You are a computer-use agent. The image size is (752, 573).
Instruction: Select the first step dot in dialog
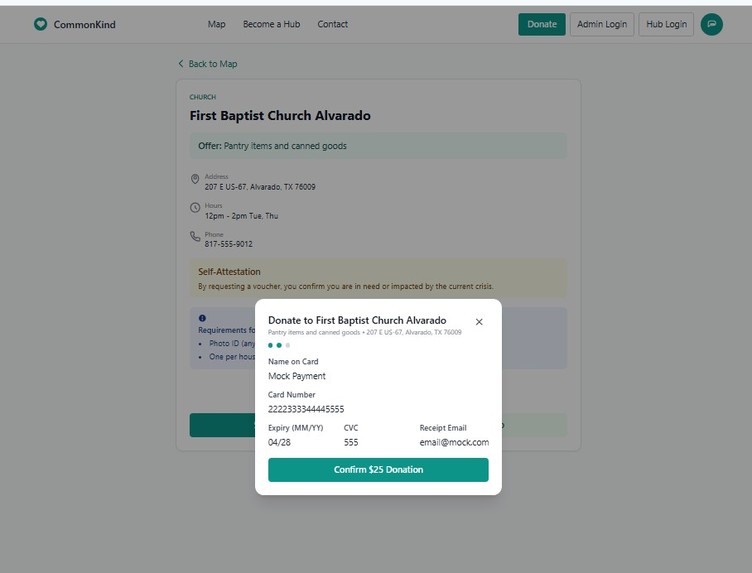coord(270,345)
